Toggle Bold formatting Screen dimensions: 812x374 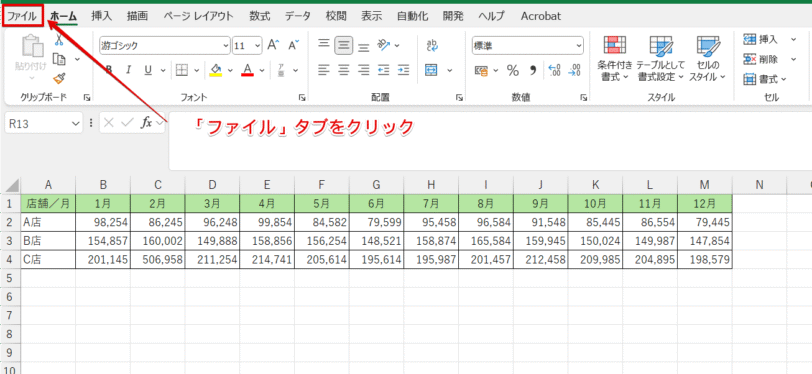click(x=109, y=70)
